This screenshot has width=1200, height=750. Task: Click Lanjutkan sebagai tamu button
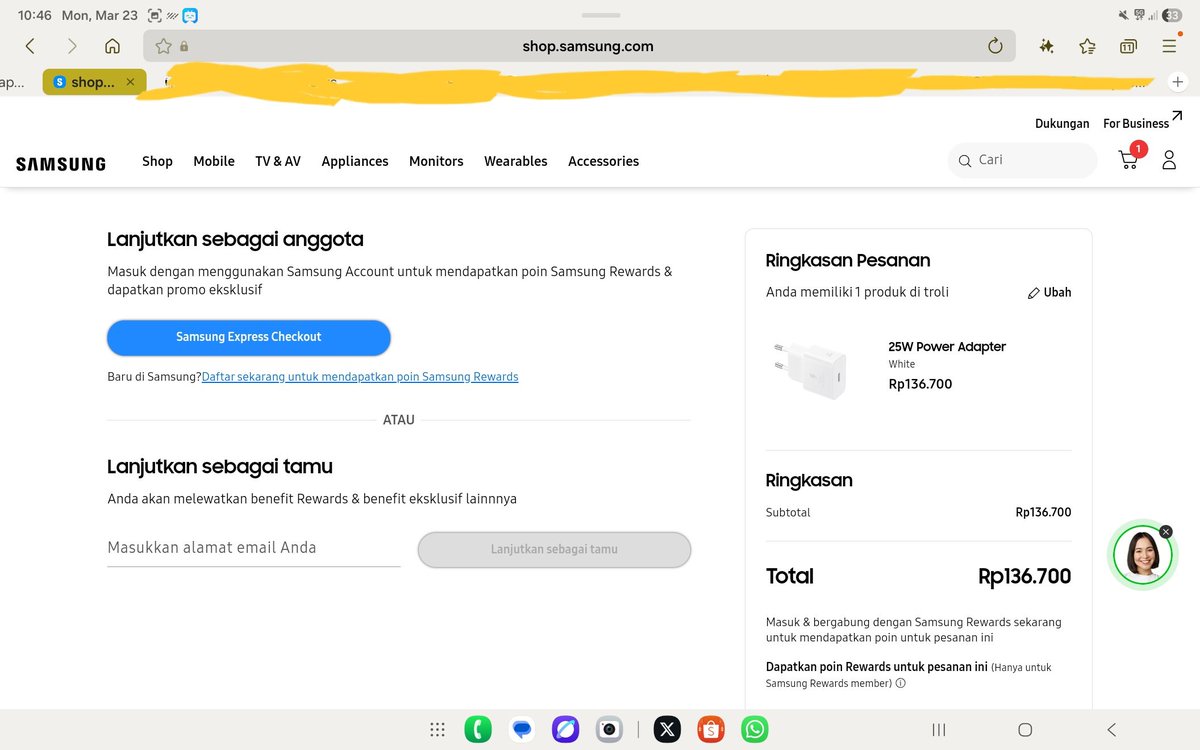tap(554, 549)
